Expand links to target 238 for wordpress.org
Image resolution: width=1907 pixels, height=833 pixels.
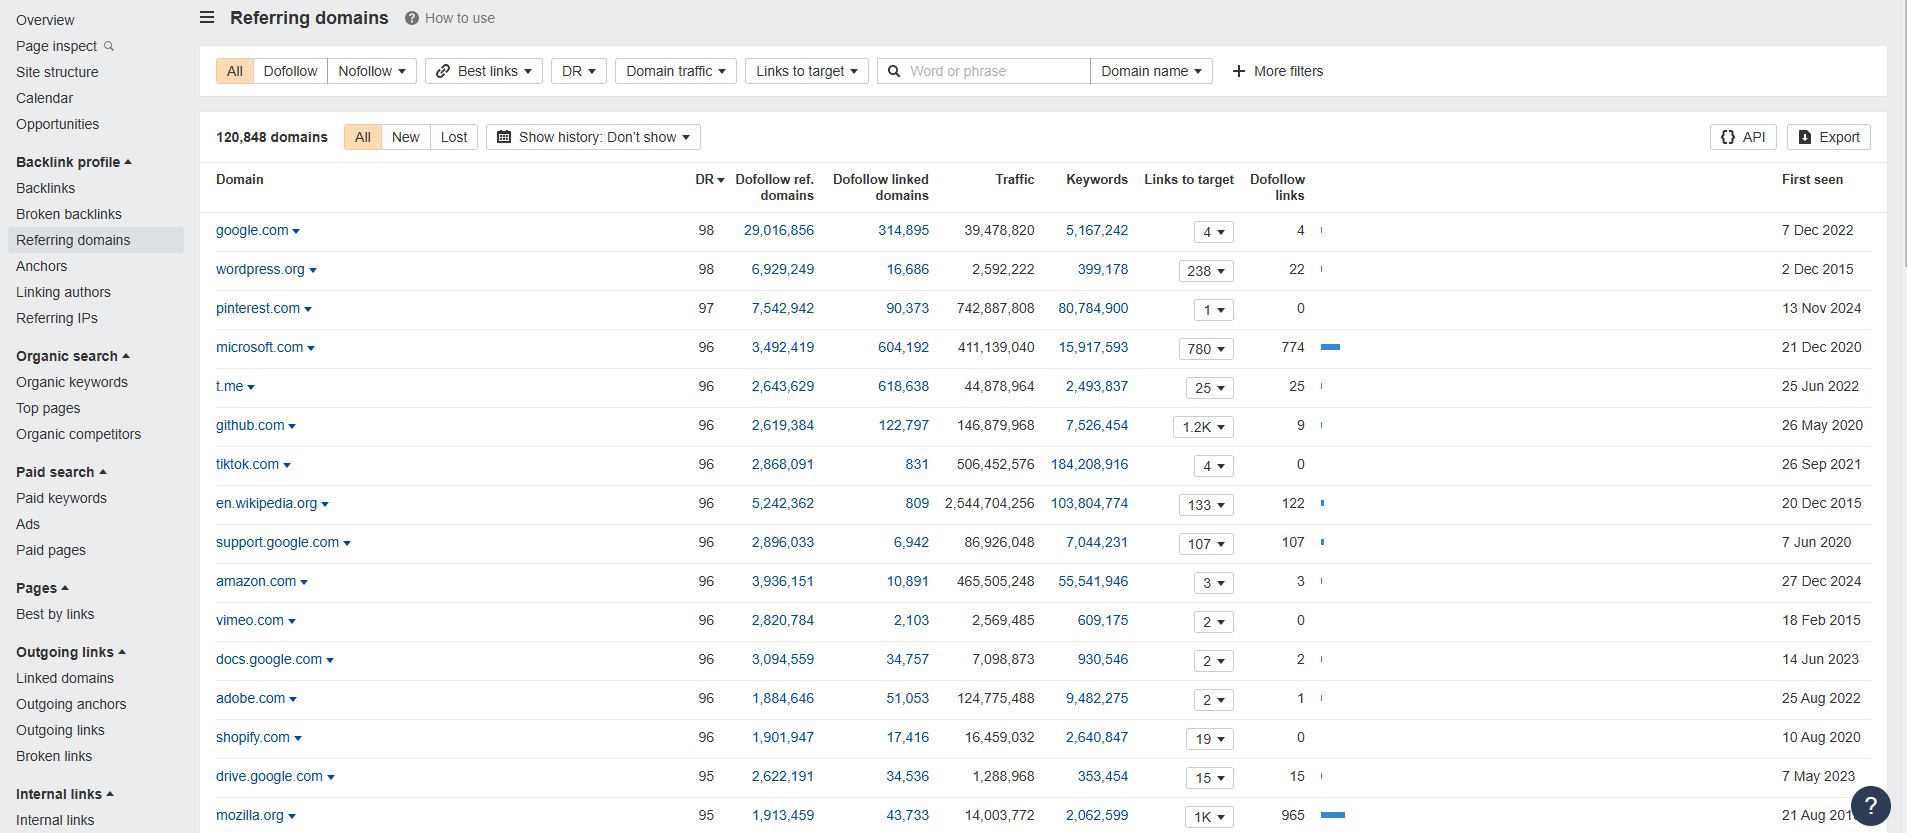[1206, 271]
